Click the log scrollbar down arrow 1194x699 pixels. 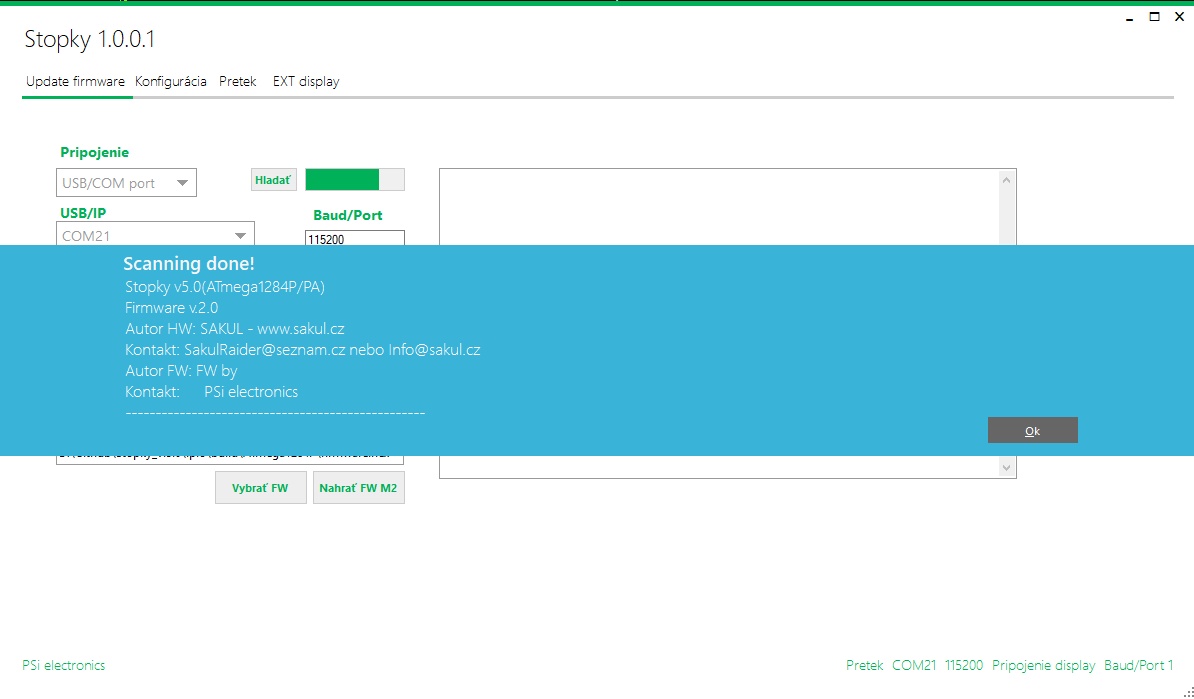[1007, 467]
